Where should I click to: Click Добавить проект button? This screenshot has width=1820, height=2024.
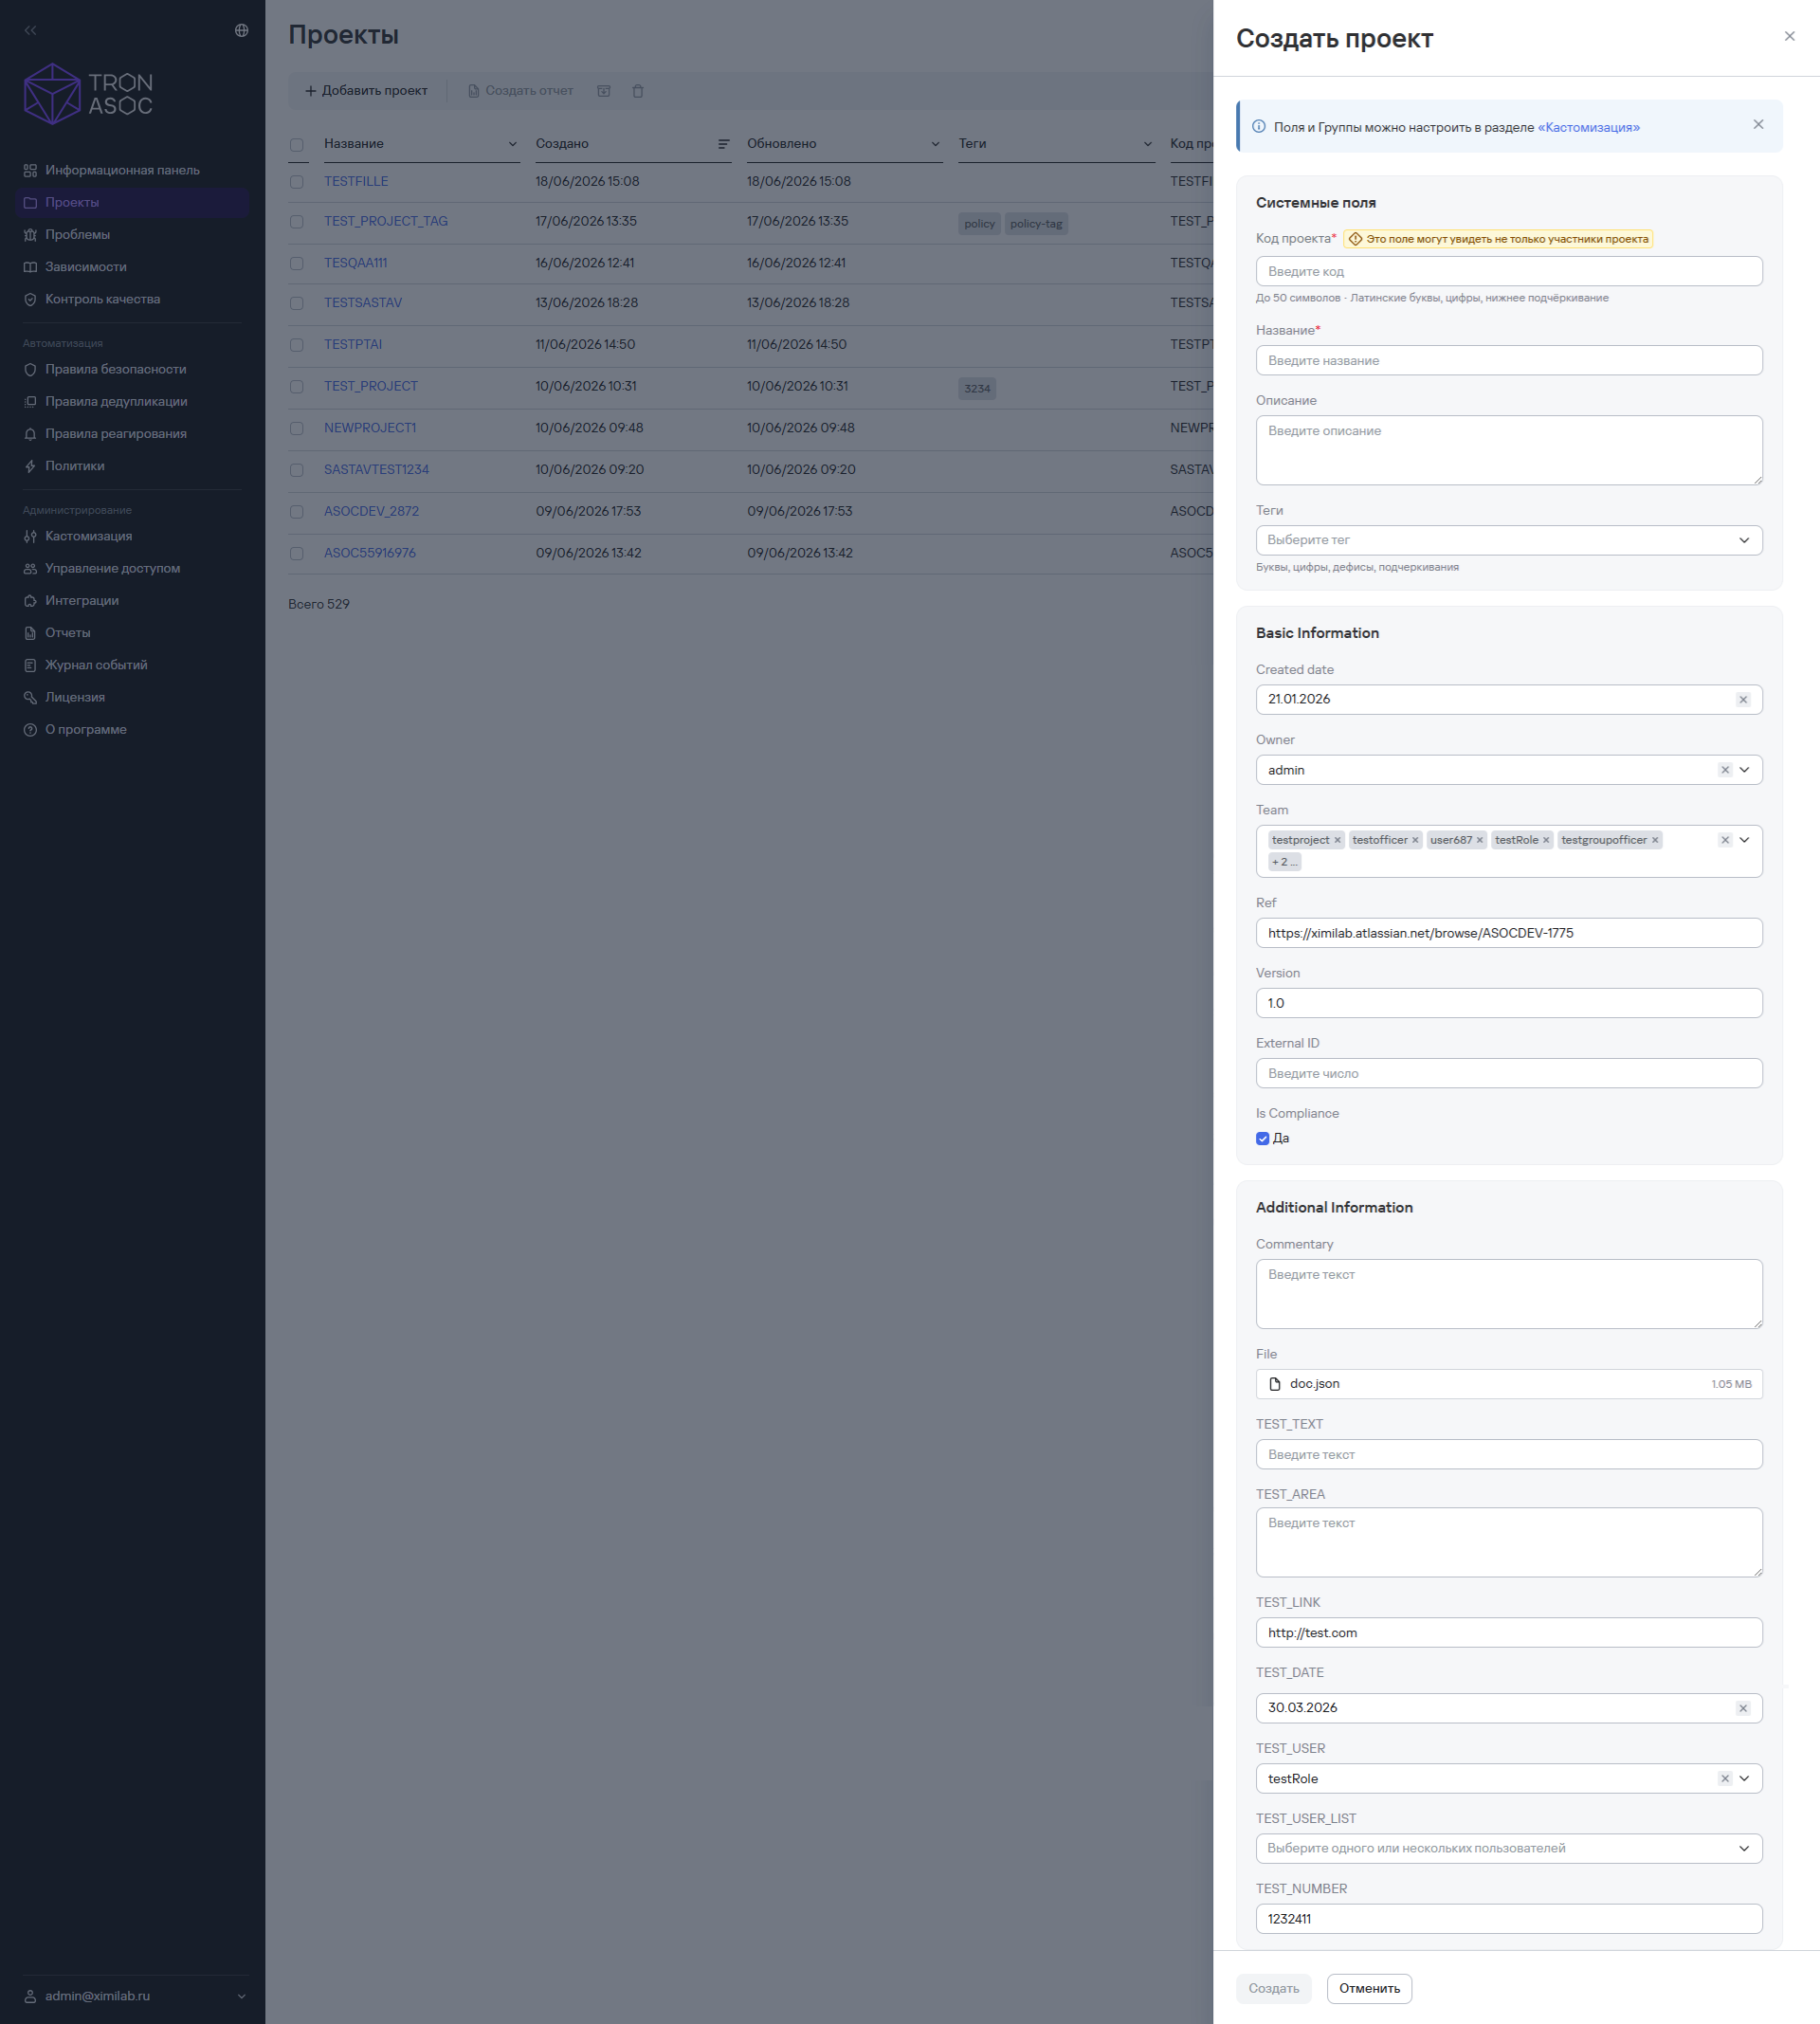pyautogui.click(x=366, y=91)
